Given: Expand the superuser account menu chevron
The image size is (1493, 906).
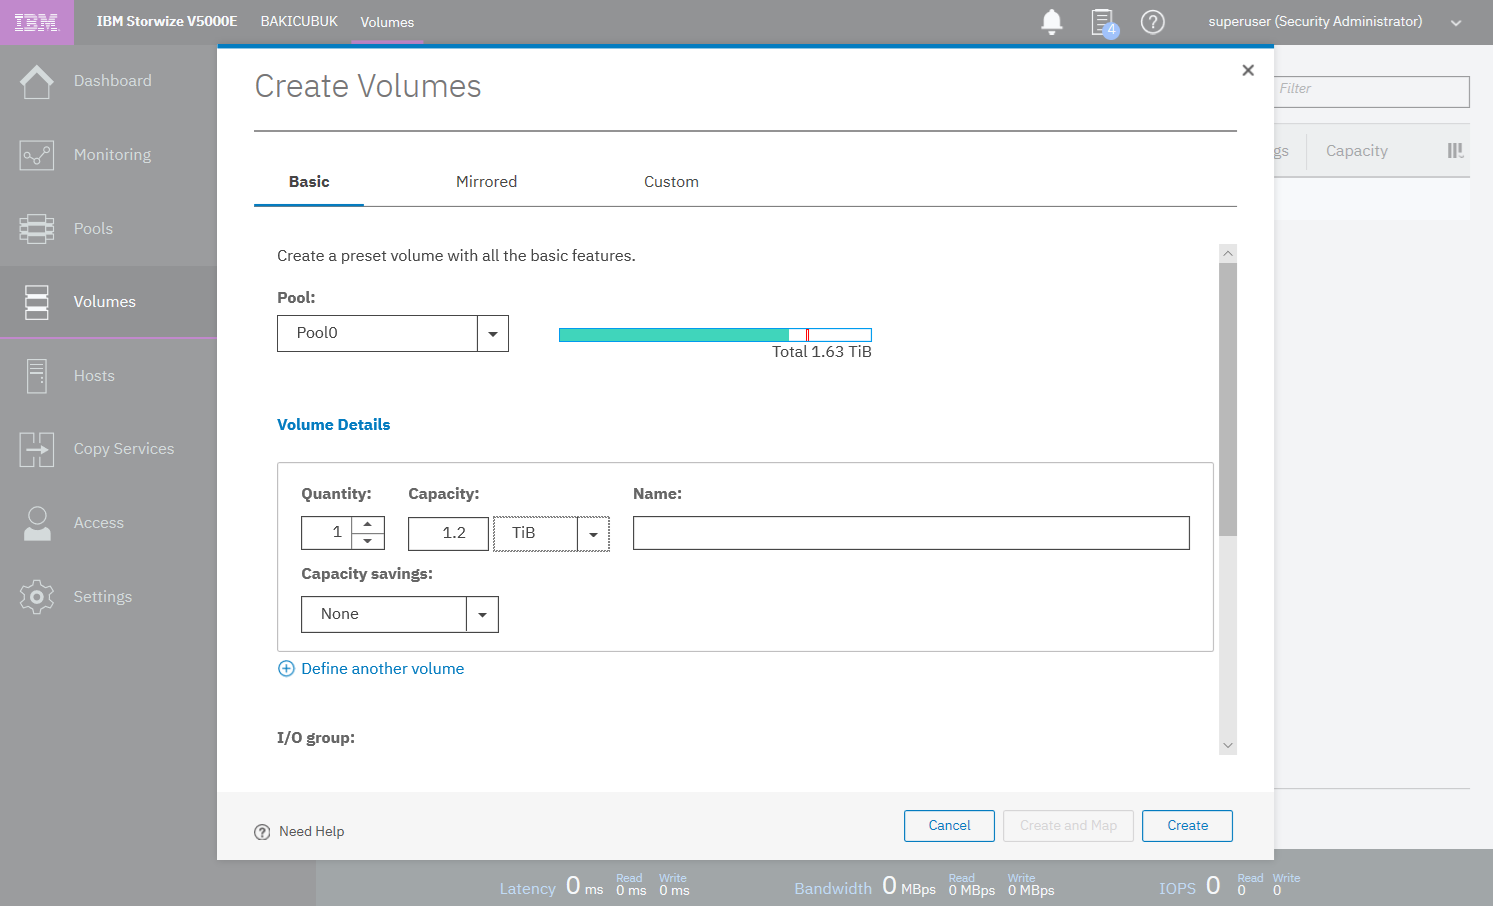Looking at the screenshot, I should click(1456, 23).
